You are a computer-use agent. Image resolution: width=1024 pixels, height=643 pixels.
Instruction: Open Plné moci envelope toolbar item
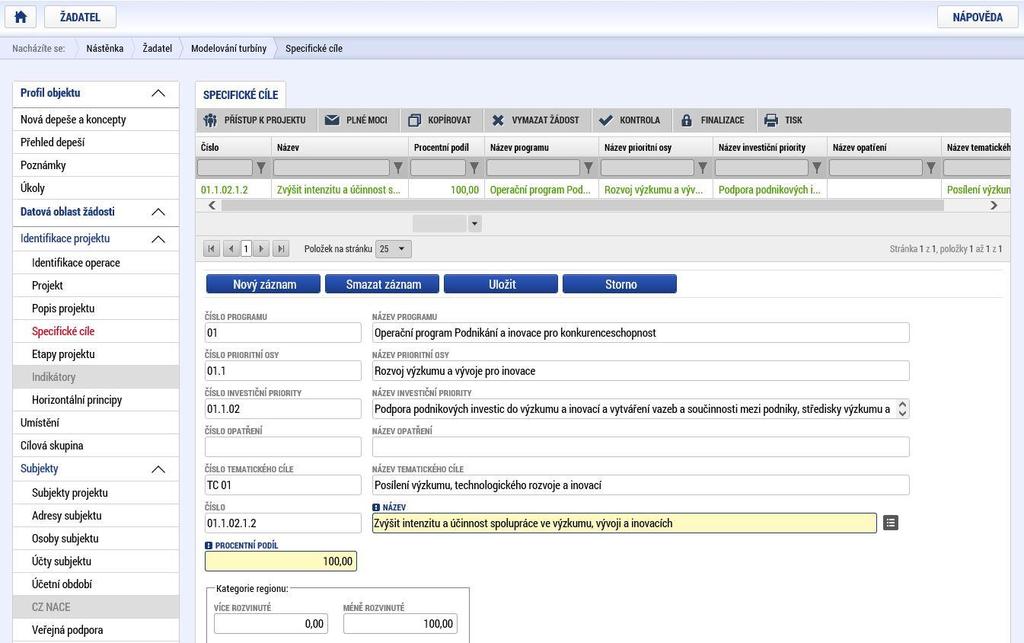pos(357,120)
